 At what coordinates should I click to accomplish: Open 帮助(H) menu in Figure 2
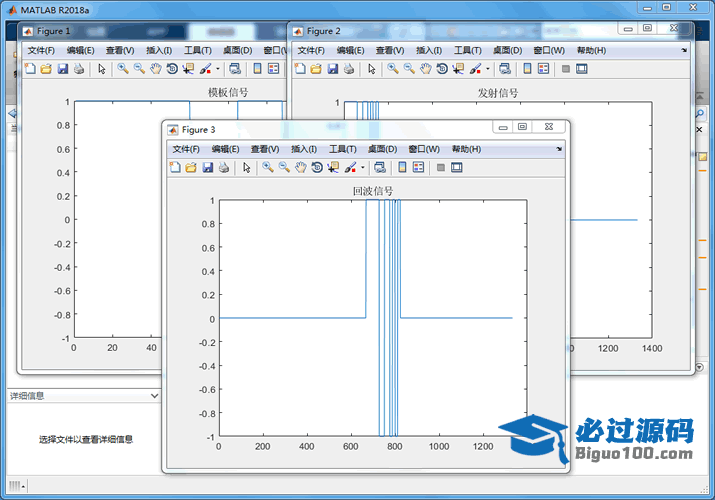(x=591, y=50)
